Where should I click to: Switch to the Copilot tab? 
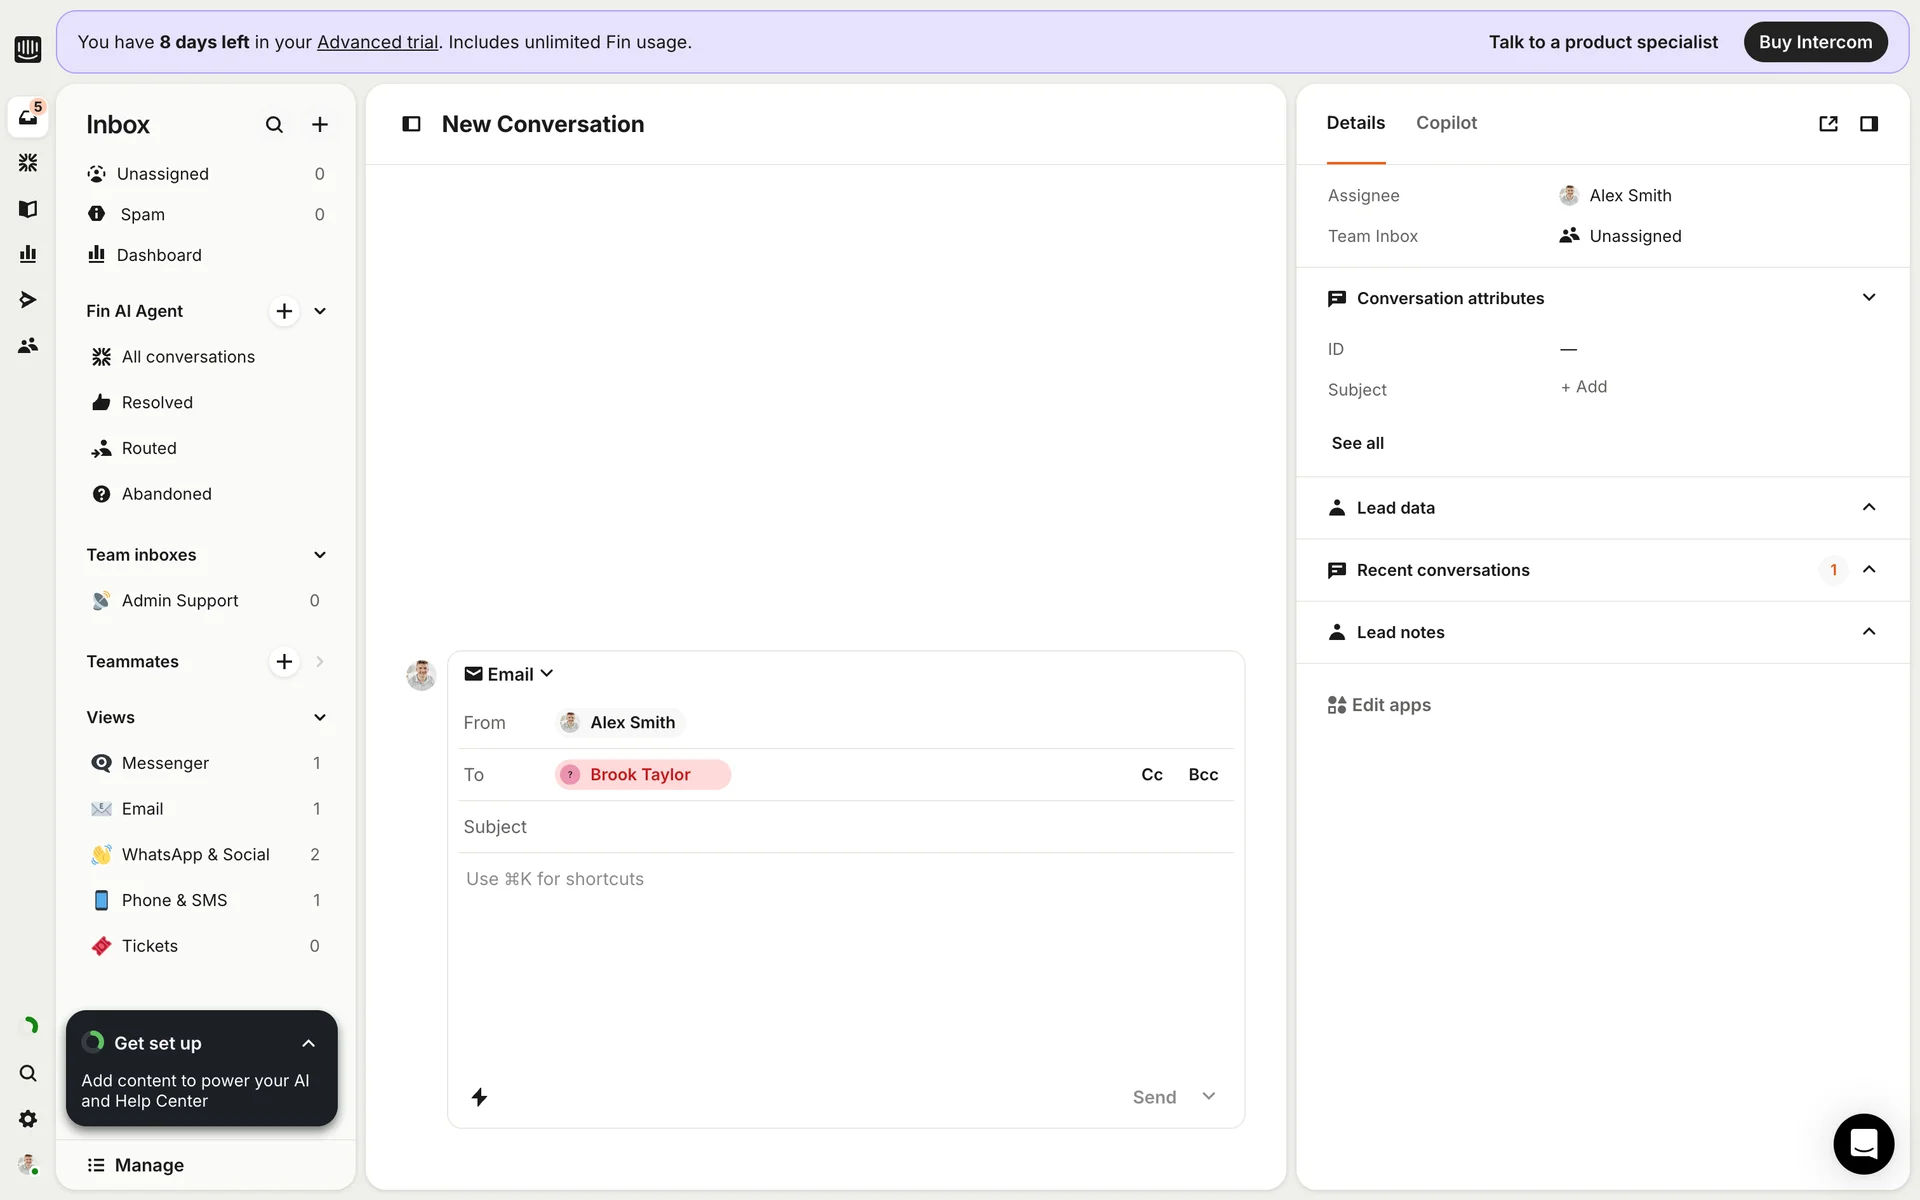point(1446,123)
